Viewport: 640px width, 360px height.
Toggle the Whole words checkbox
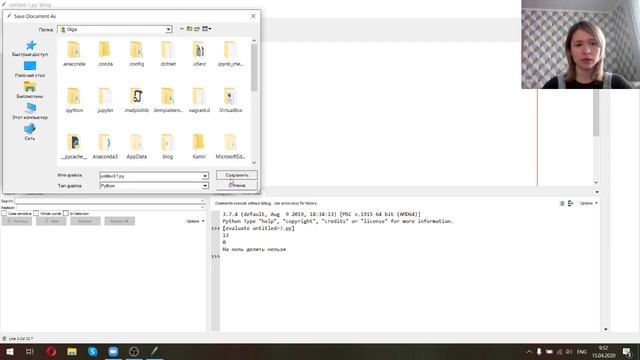36,213
